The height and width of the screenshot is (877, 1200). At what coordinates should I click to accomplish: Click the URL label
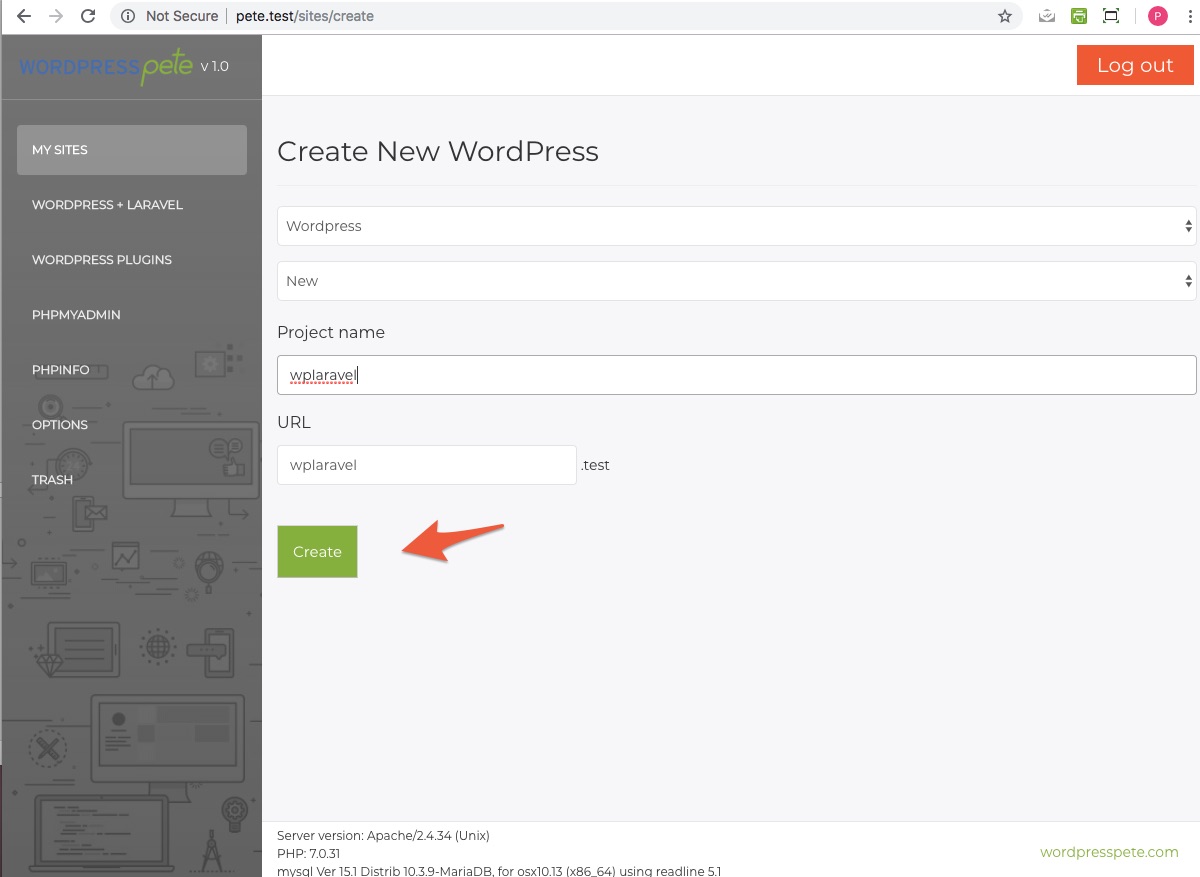[x=294, y=422]
